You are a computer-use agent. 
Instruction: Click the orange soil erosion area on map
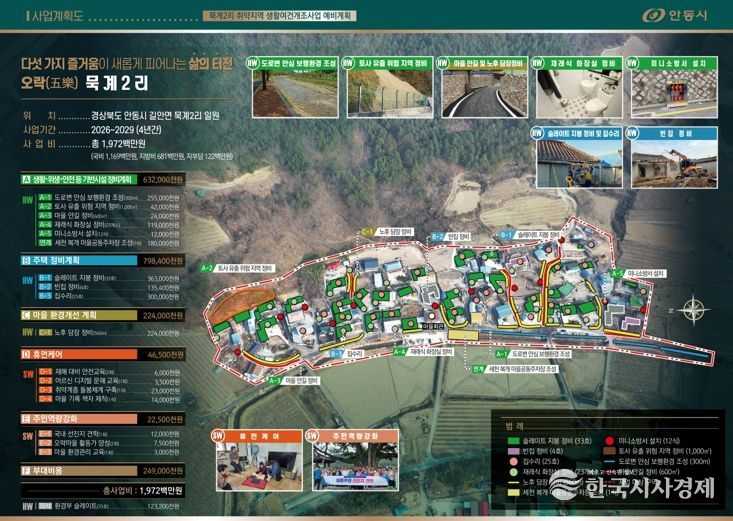[241, 304]
